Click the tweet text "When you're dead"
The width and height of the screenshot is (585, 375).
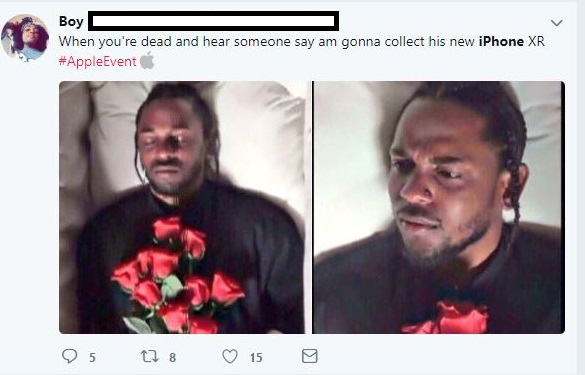[116, 41]
